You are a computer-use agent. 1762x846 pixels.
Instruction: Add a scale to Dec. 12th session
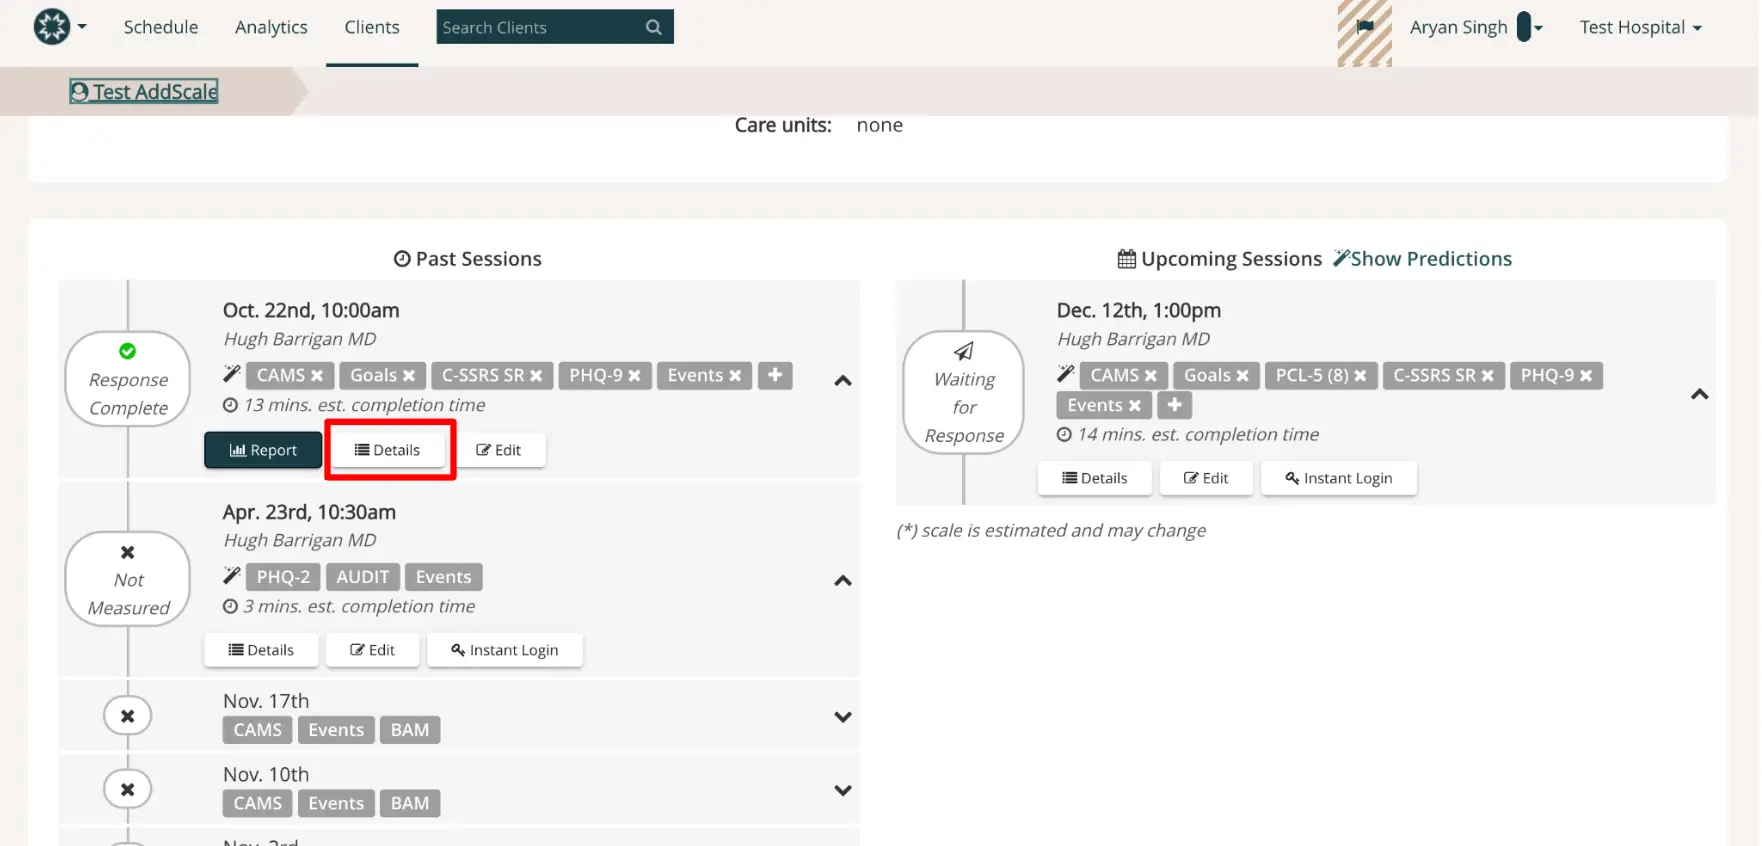click(1175, 406)
